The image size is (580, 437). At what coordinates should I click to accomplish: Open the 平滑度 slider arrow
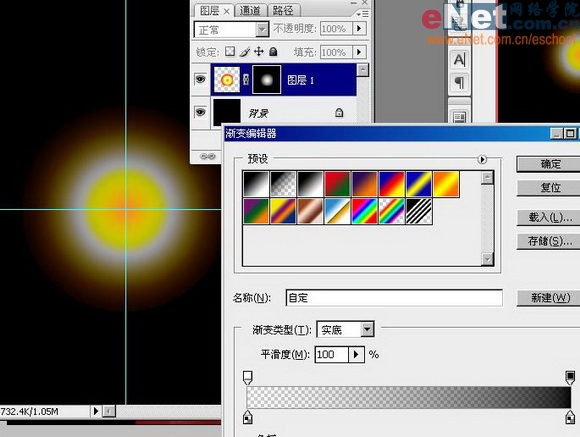tap(356, 354)
